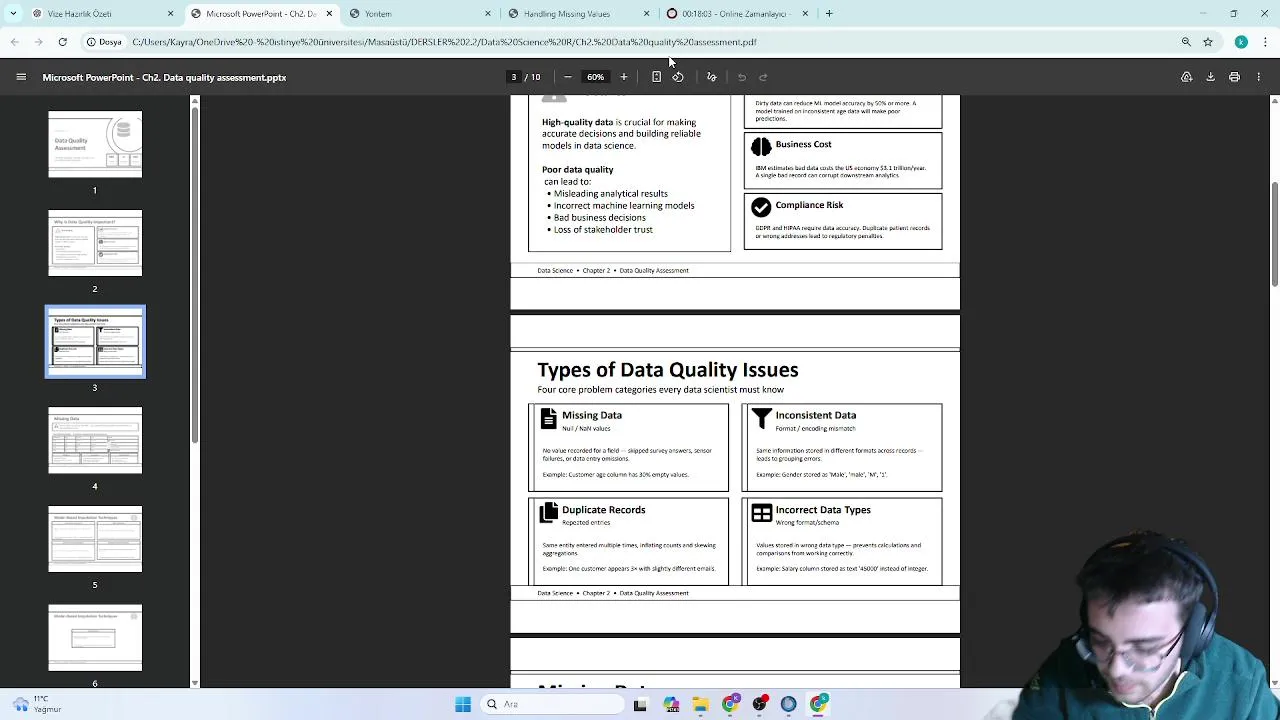Click the Types of Data Quality Issues title
The image size is (1280, 720).
668,370
